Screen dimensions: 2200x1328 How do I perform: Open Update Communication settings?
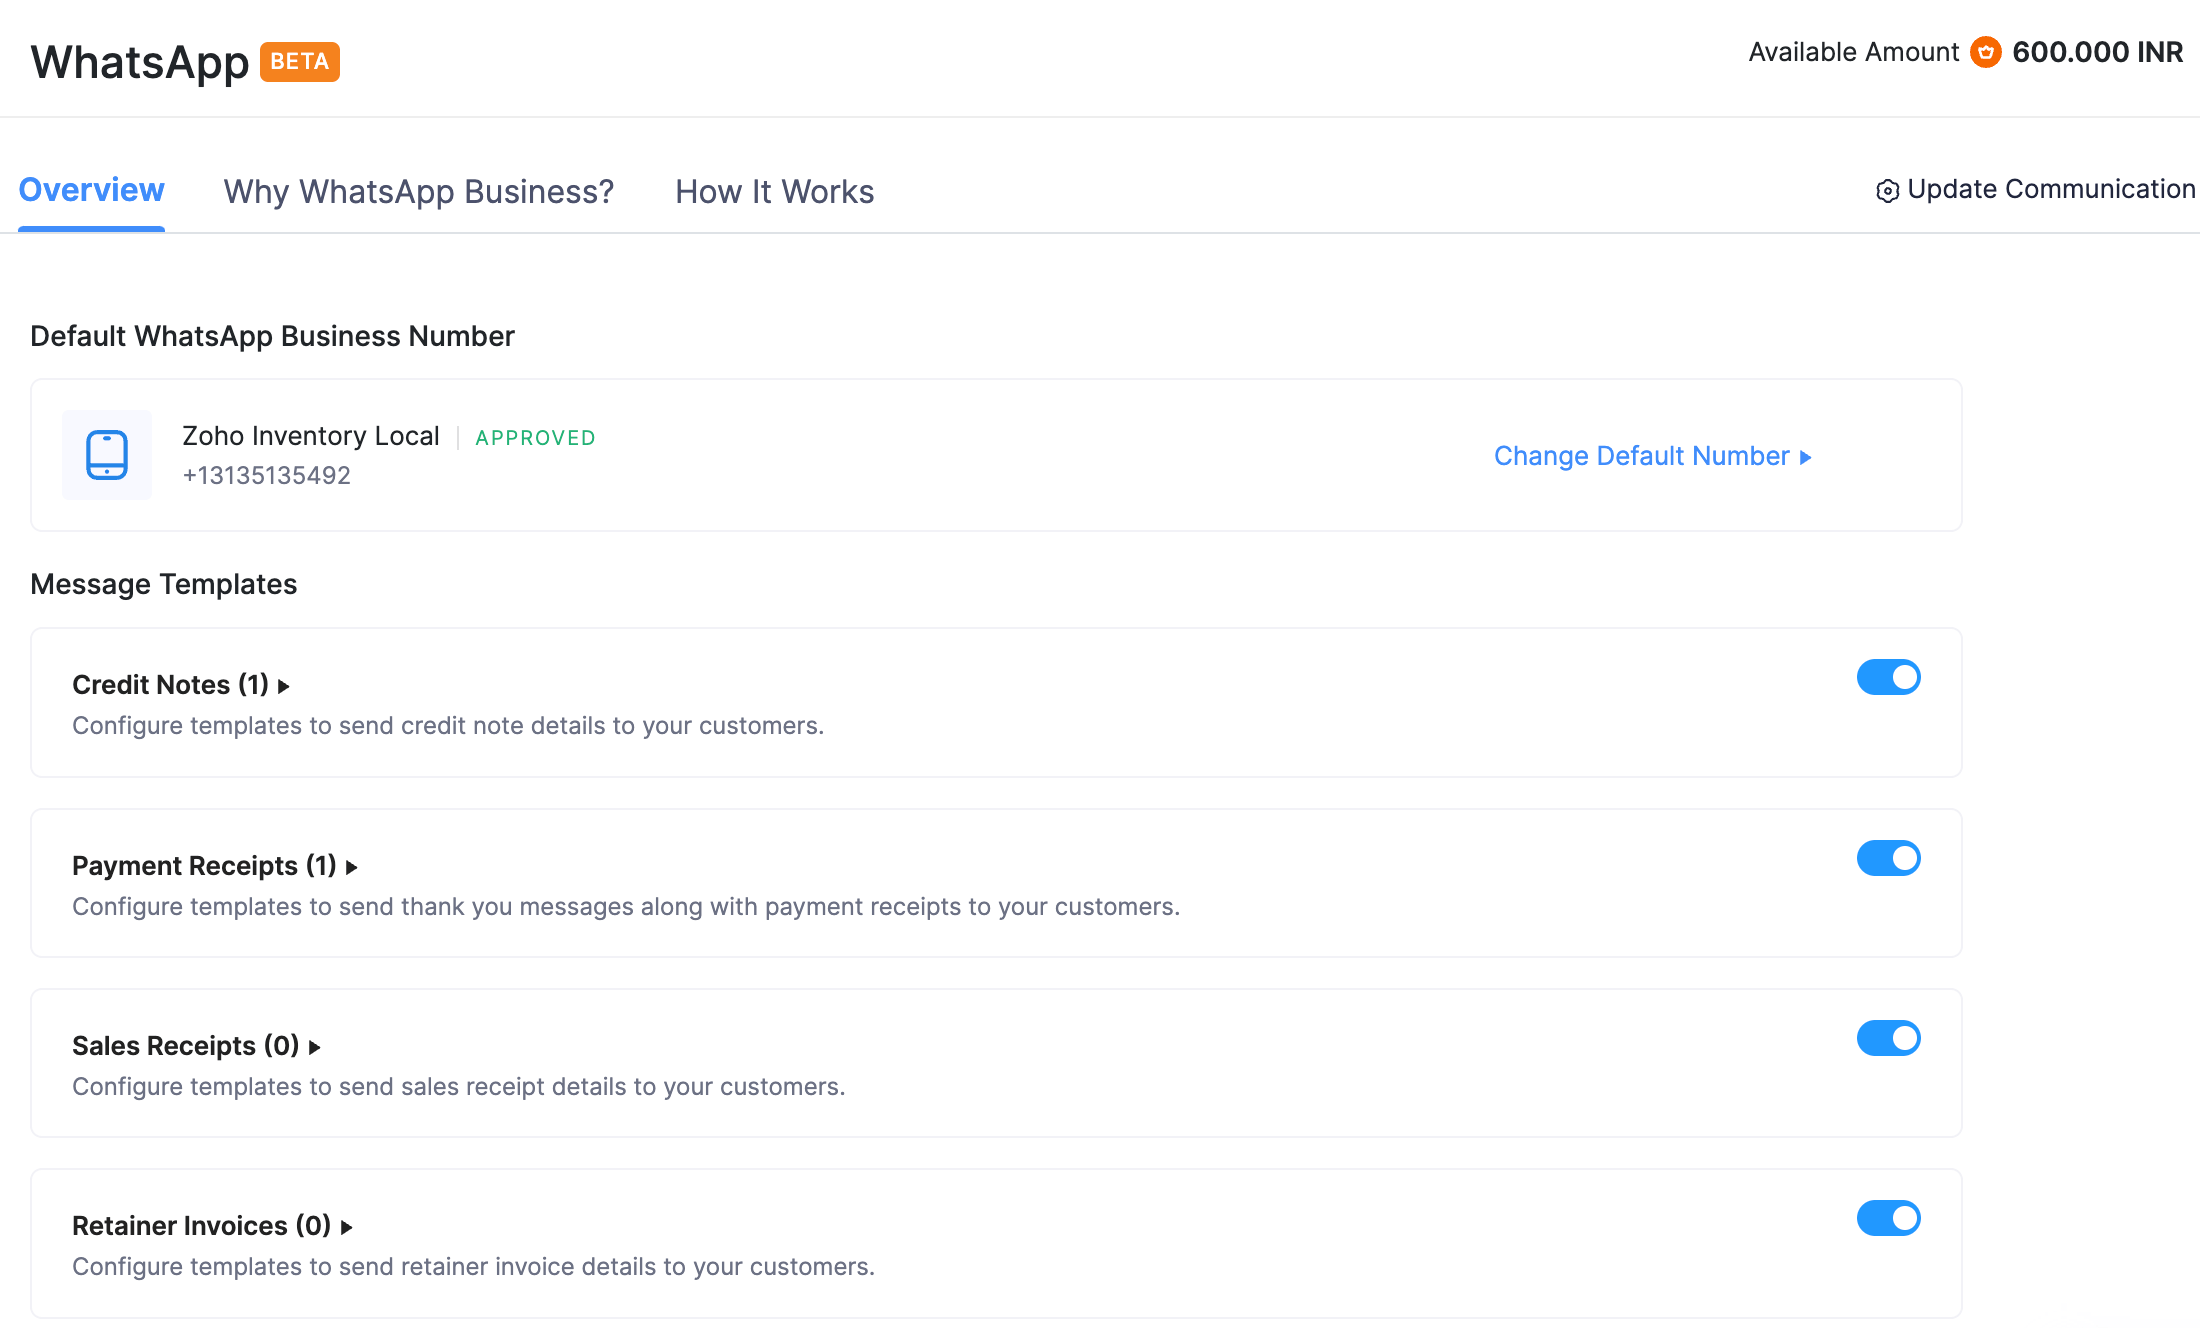tap(2048, 189)
